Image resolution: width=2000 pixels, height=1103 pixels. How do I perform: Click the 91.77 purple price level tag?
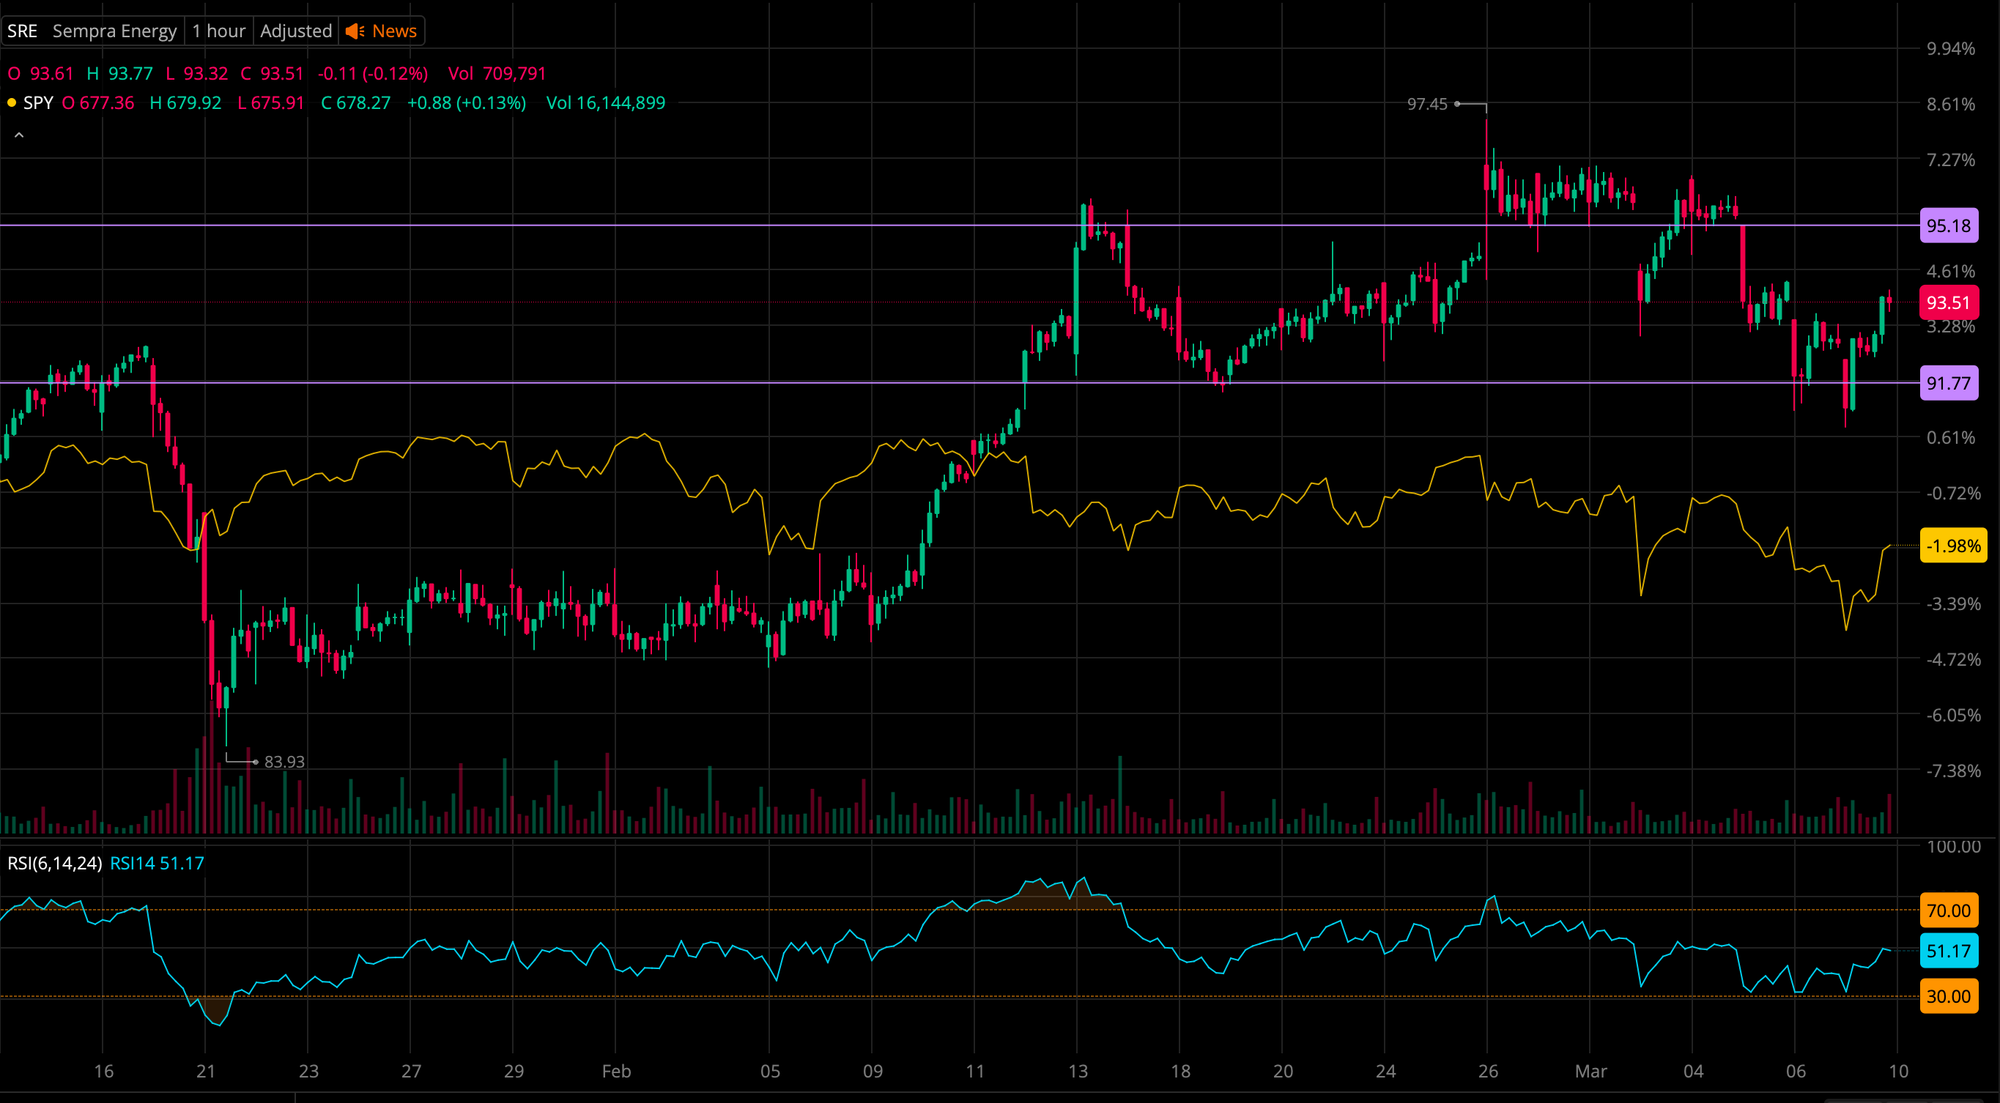(1948, 383)
